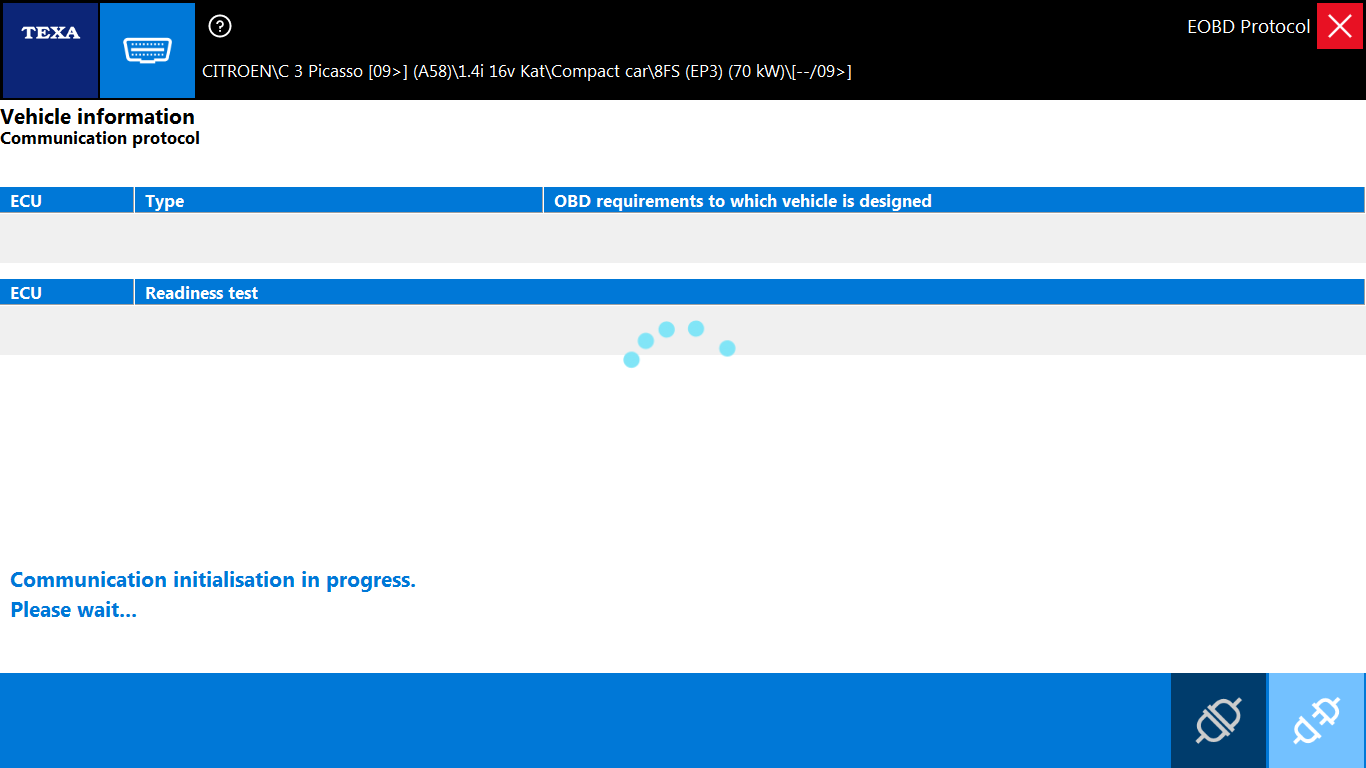Click the Communication initialisation in progress message

[213, 580]
